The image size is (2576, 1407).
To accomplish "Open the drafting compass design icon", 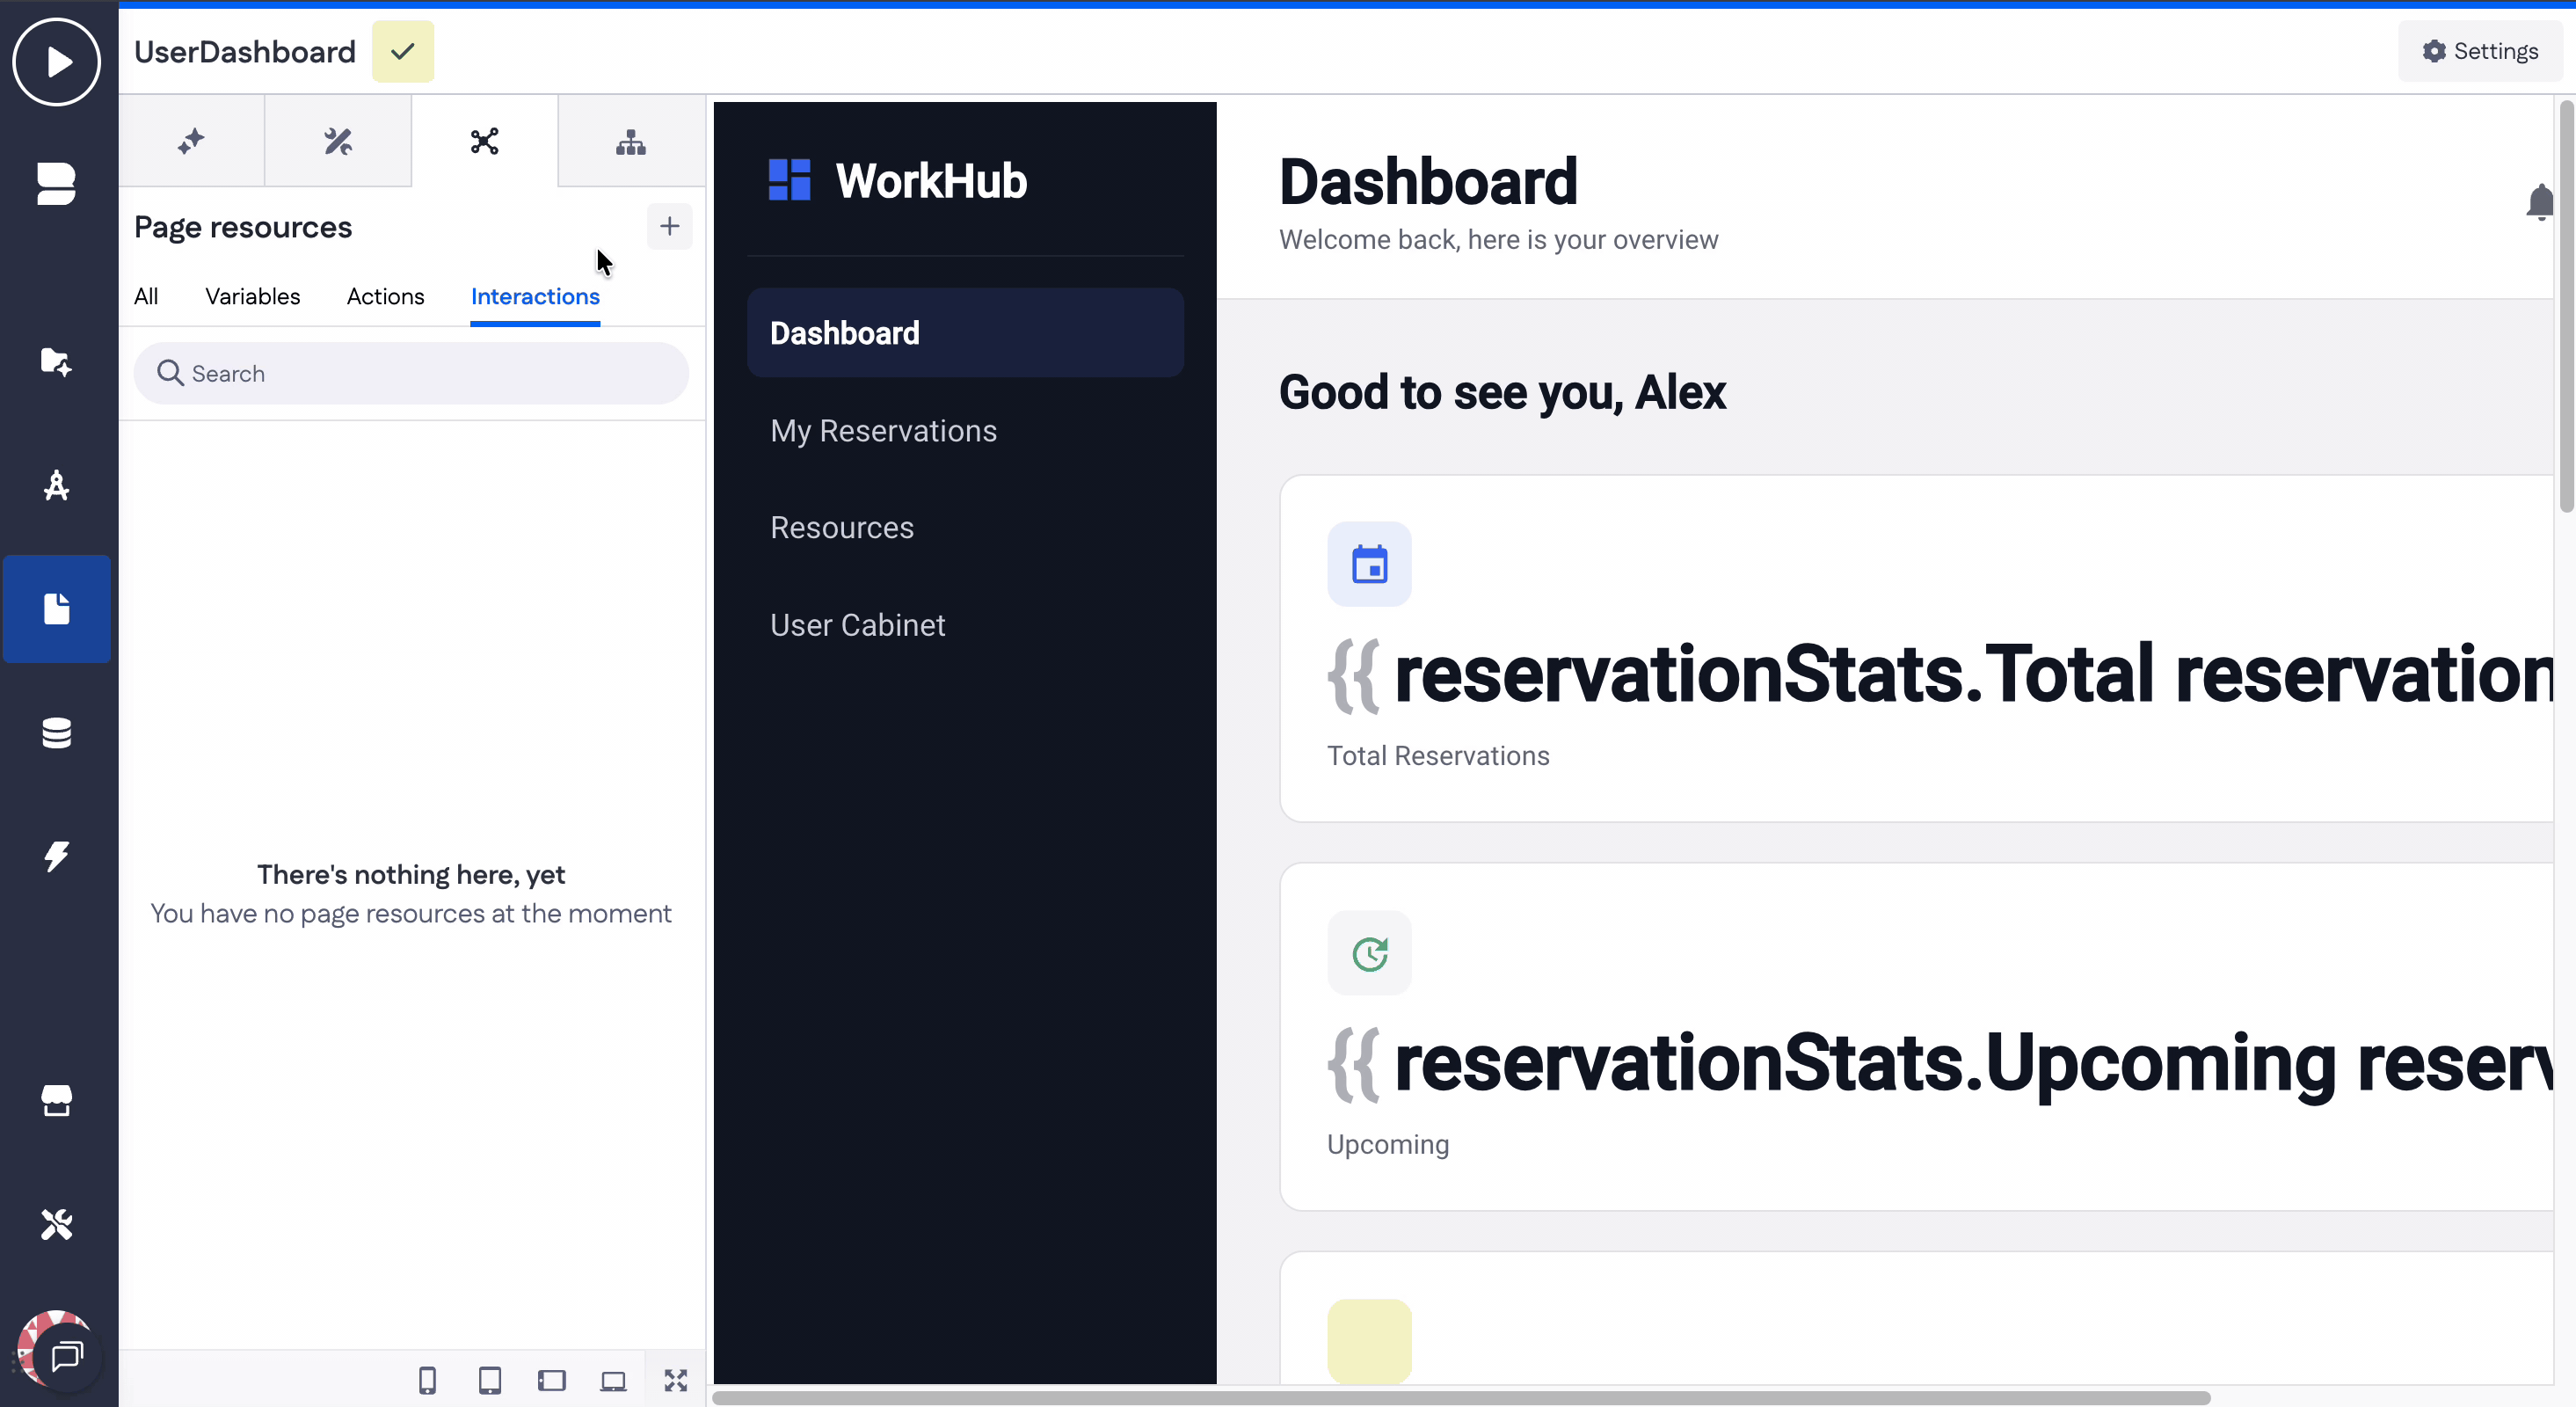I will click(57, 485).
